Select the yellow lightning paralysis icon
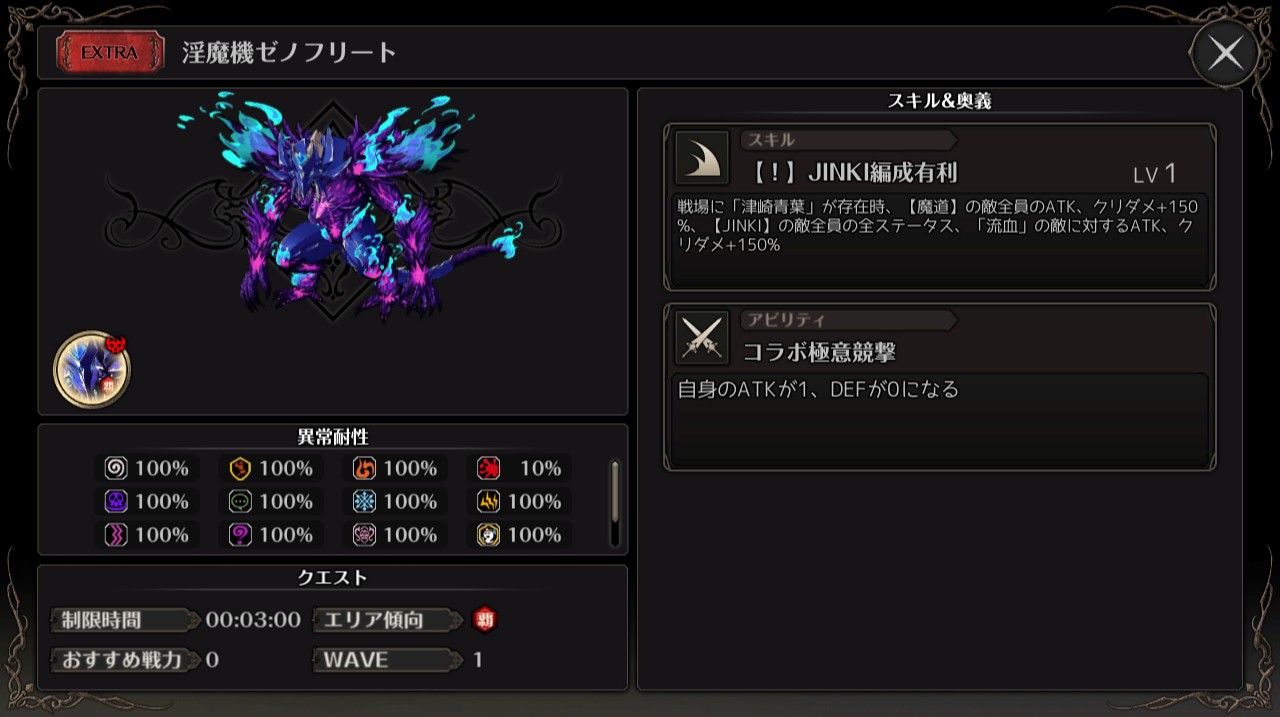Image resolution: width=1280 pixels, height=717 pixels. [x=488, y=501]
